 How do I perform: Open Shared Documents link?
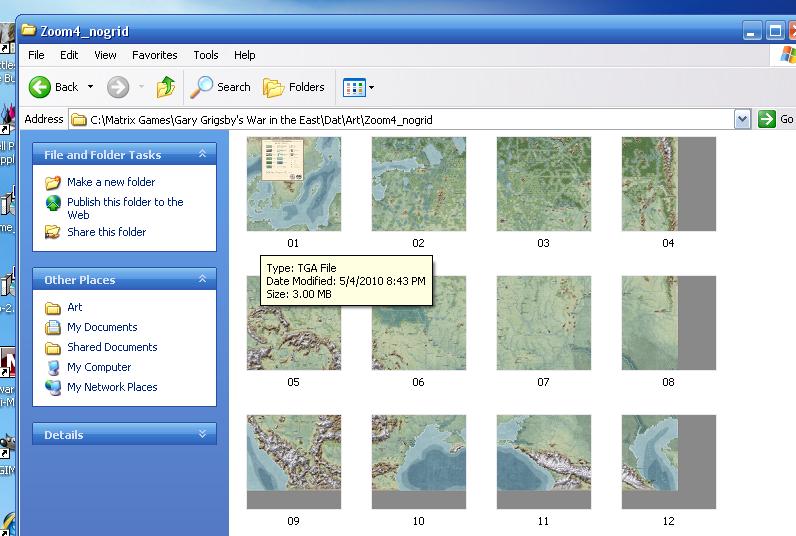click(x=112, y=347)
